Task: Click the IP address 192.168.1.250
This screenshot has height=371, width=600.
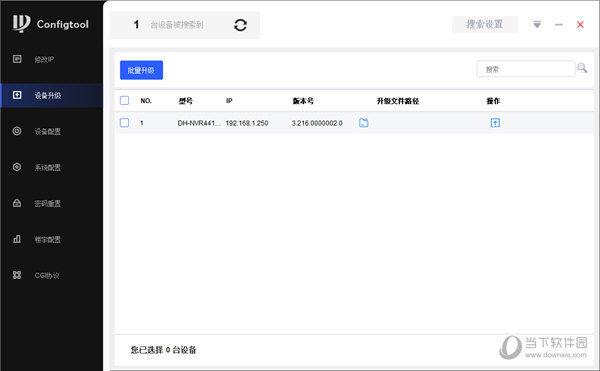Action: (x=247, y=123)
